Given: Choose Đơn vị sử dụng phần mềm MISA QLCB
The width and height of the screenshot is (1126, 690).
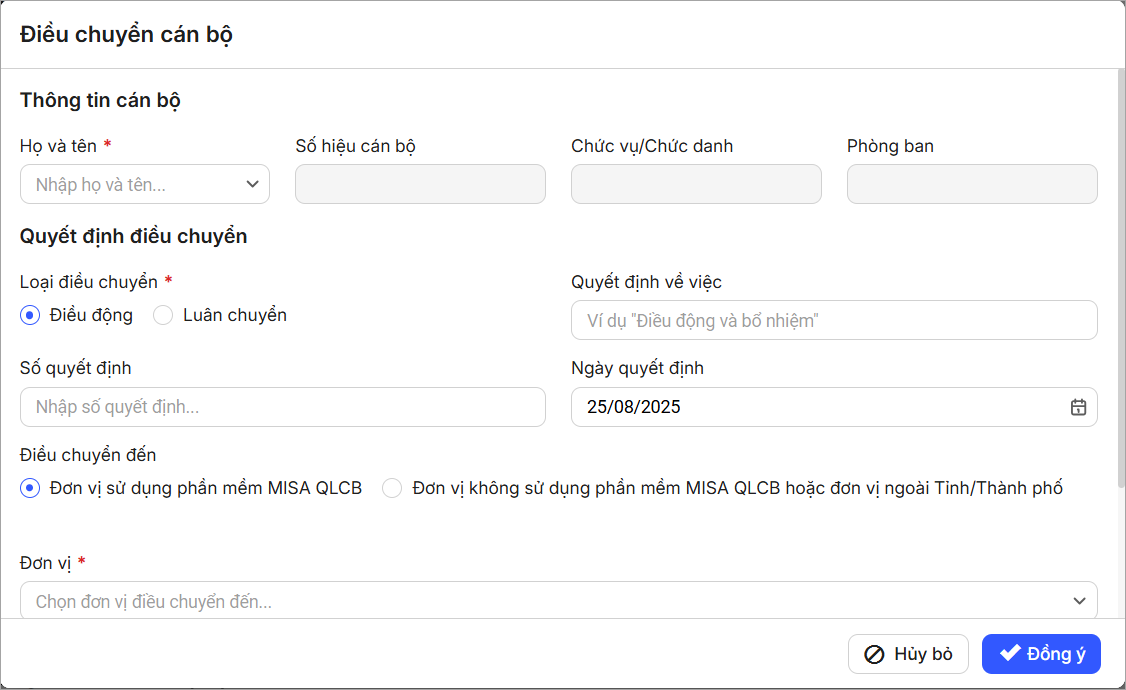Looking at the screenshot, I should [30, 488].
